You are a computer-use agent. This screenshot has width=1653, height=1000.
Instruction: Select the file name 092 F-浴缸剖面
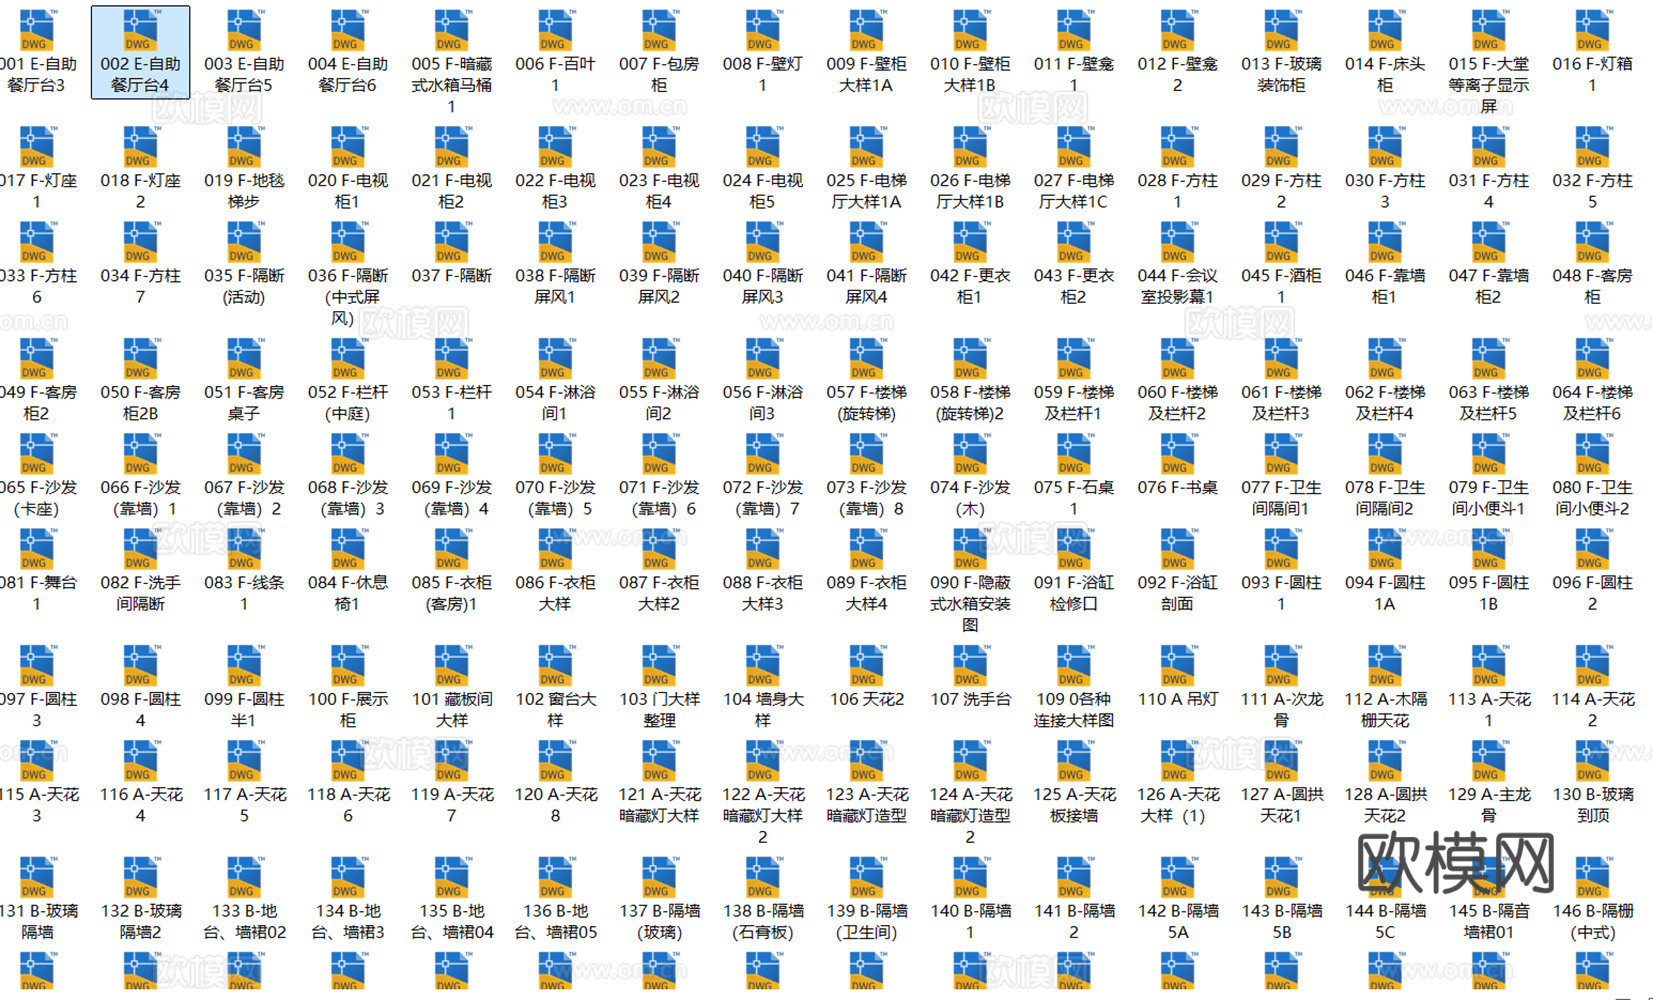pos(1178,593)
